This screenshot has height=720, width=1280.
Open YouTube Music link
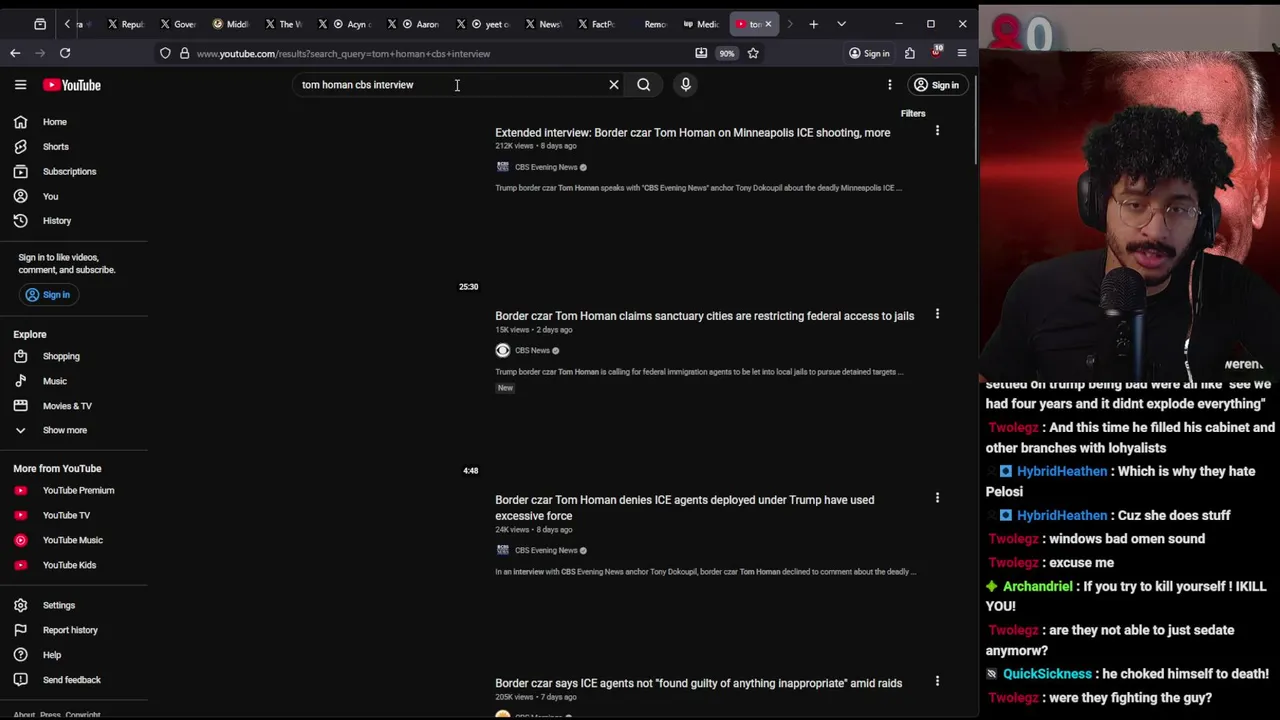click(x=74, y=540)
